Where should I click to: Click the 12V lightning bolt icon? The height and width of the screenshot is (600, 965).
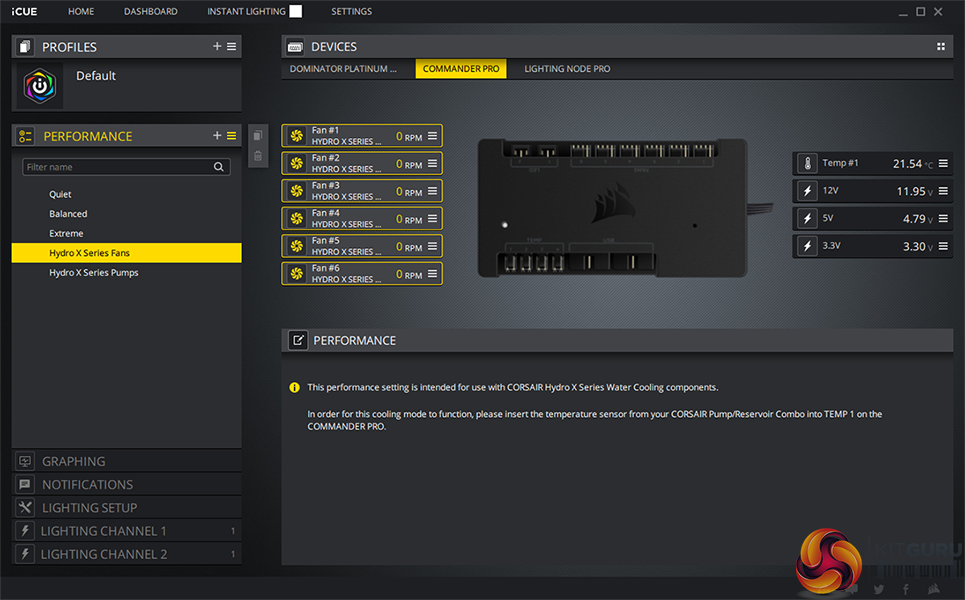click(x=807, y=191)
